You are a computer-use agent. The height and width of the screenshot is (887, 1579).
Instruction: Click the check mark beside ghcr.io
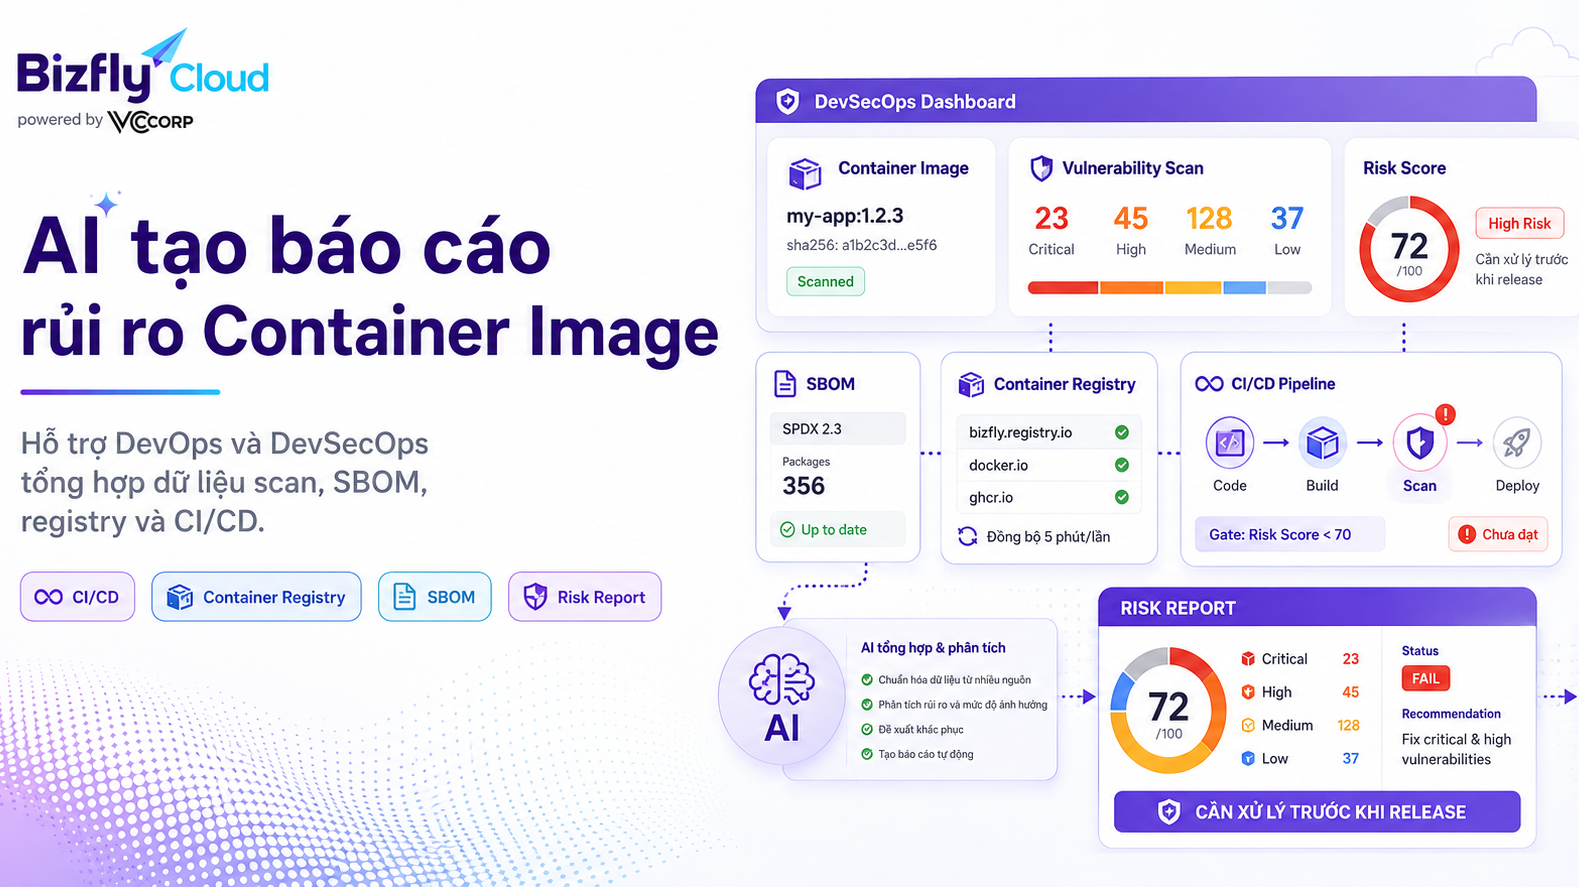click(1122, 497)
